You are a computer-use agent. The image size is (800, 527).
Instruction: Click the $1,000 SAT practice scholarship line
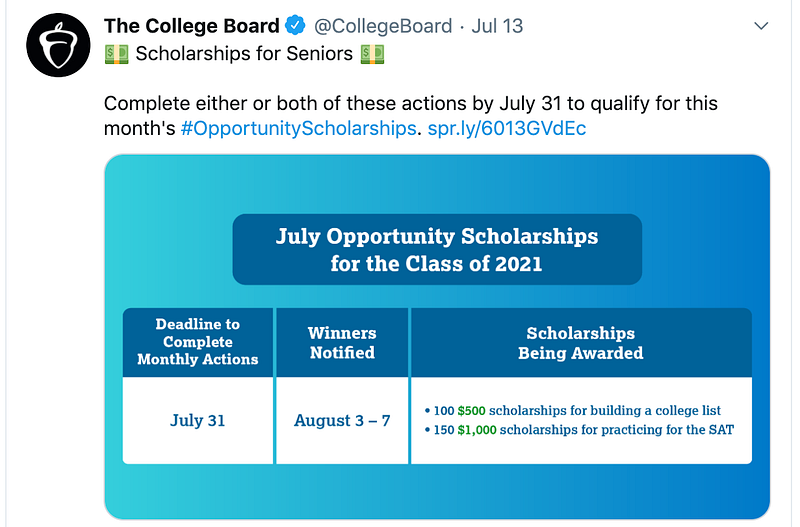tap(579, 430)
